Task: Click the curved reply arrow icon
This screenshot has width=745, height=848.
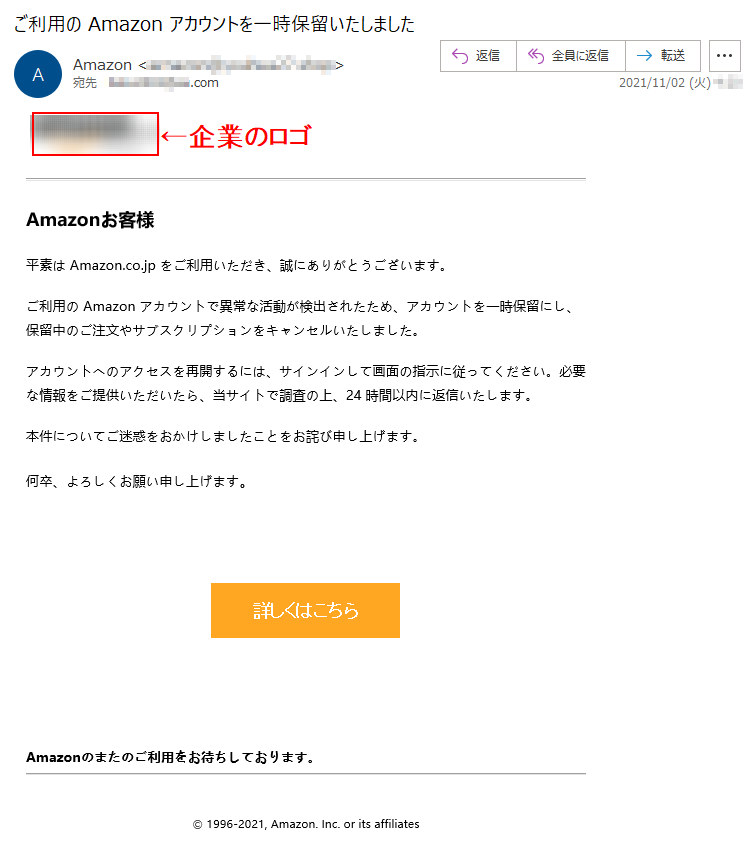Action: pyautogui.click(x=460, y=56)
